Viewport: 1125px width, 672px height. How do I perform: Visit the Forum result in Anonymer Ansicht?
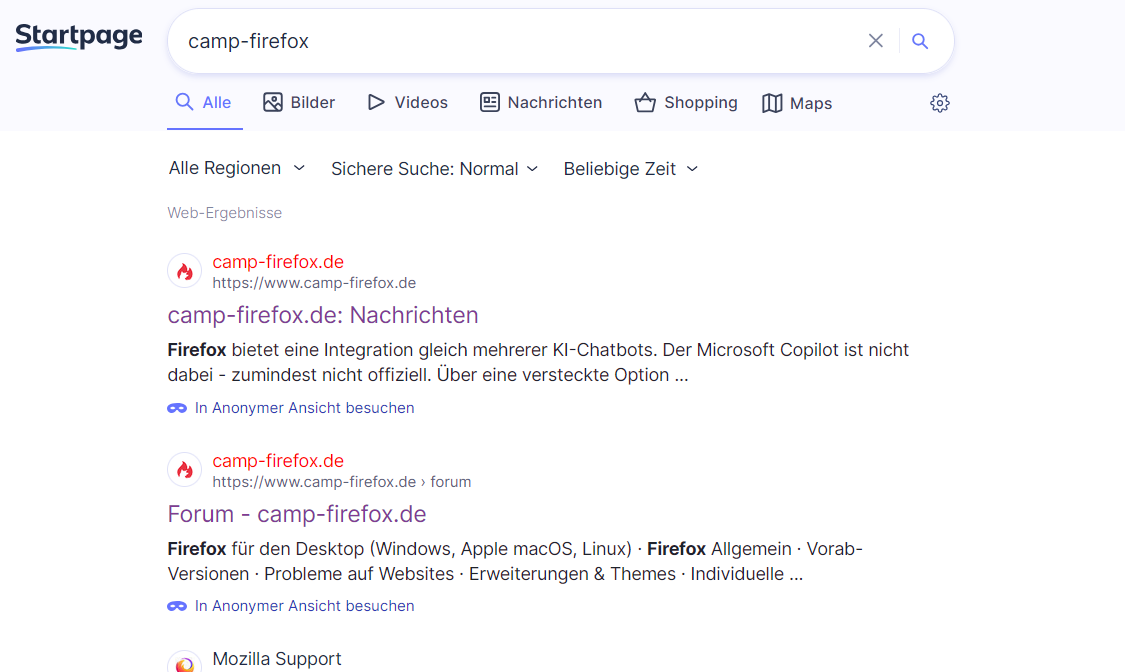[x=304, y=606]
